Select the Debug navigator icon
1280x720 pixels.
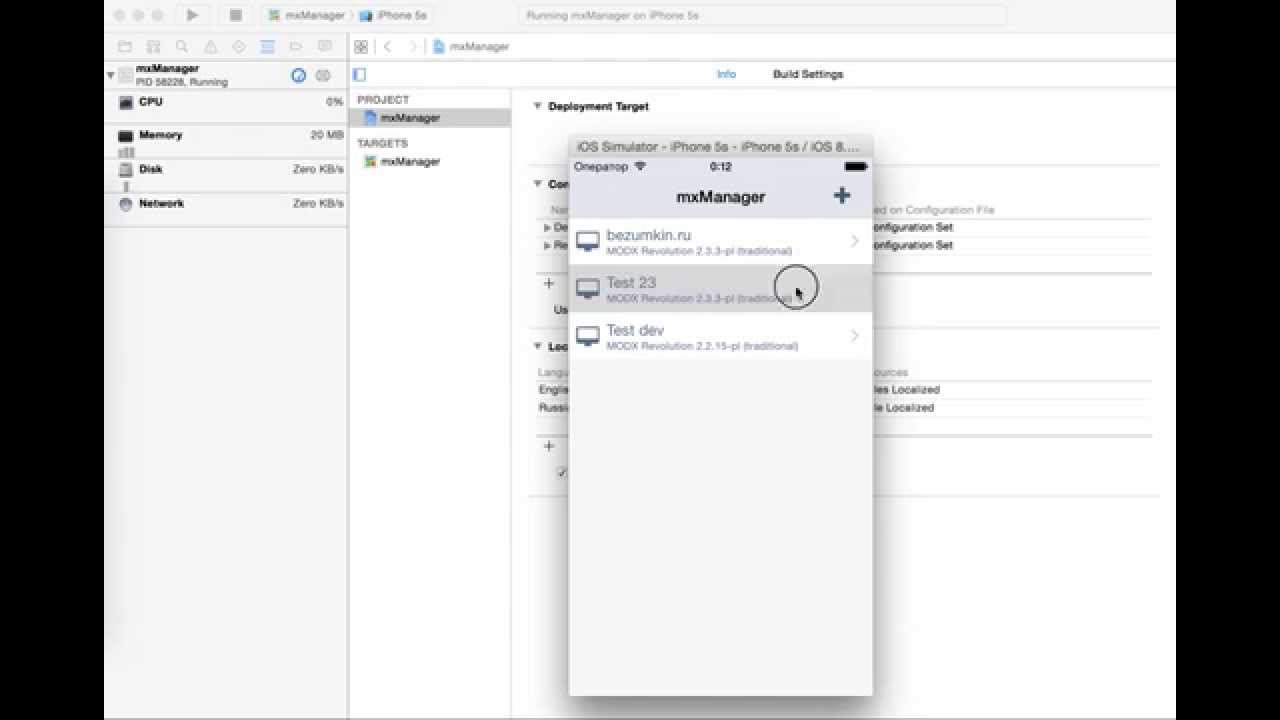pos(267,47)
